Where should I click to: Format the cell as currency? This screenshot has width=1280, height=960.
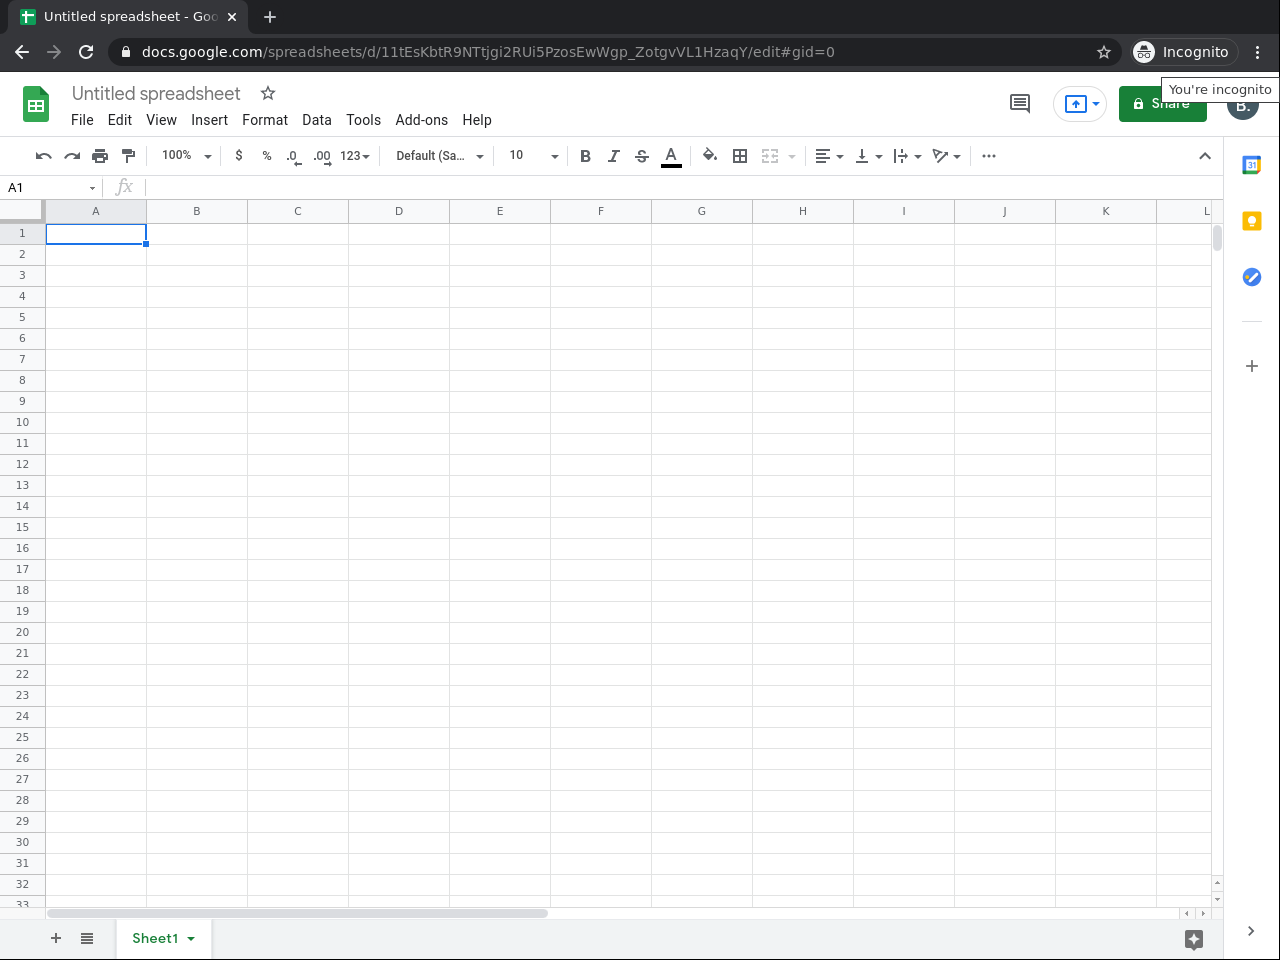239,156
